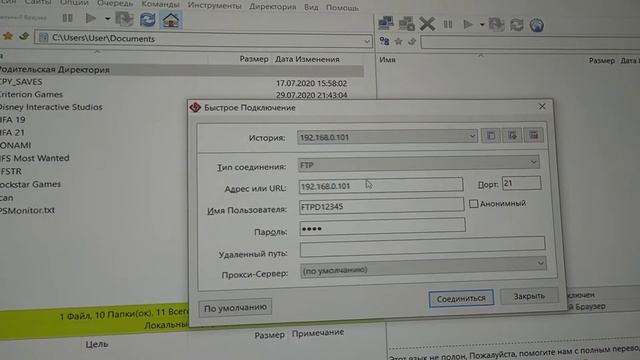
Task: Click the По умолчанию button
Action: pos(235,308)
